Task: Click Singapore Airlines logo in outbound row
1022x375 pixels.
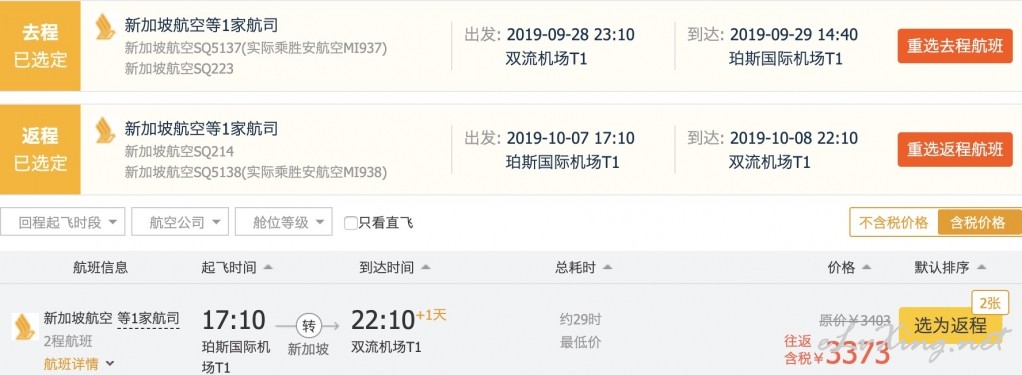Action: 105,27
